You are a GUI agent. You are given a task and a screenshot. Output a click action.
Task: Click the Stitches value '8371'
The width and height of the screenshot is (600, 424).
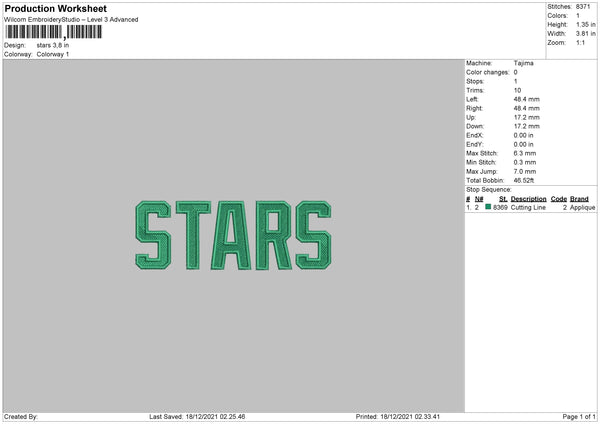(583, 7)
